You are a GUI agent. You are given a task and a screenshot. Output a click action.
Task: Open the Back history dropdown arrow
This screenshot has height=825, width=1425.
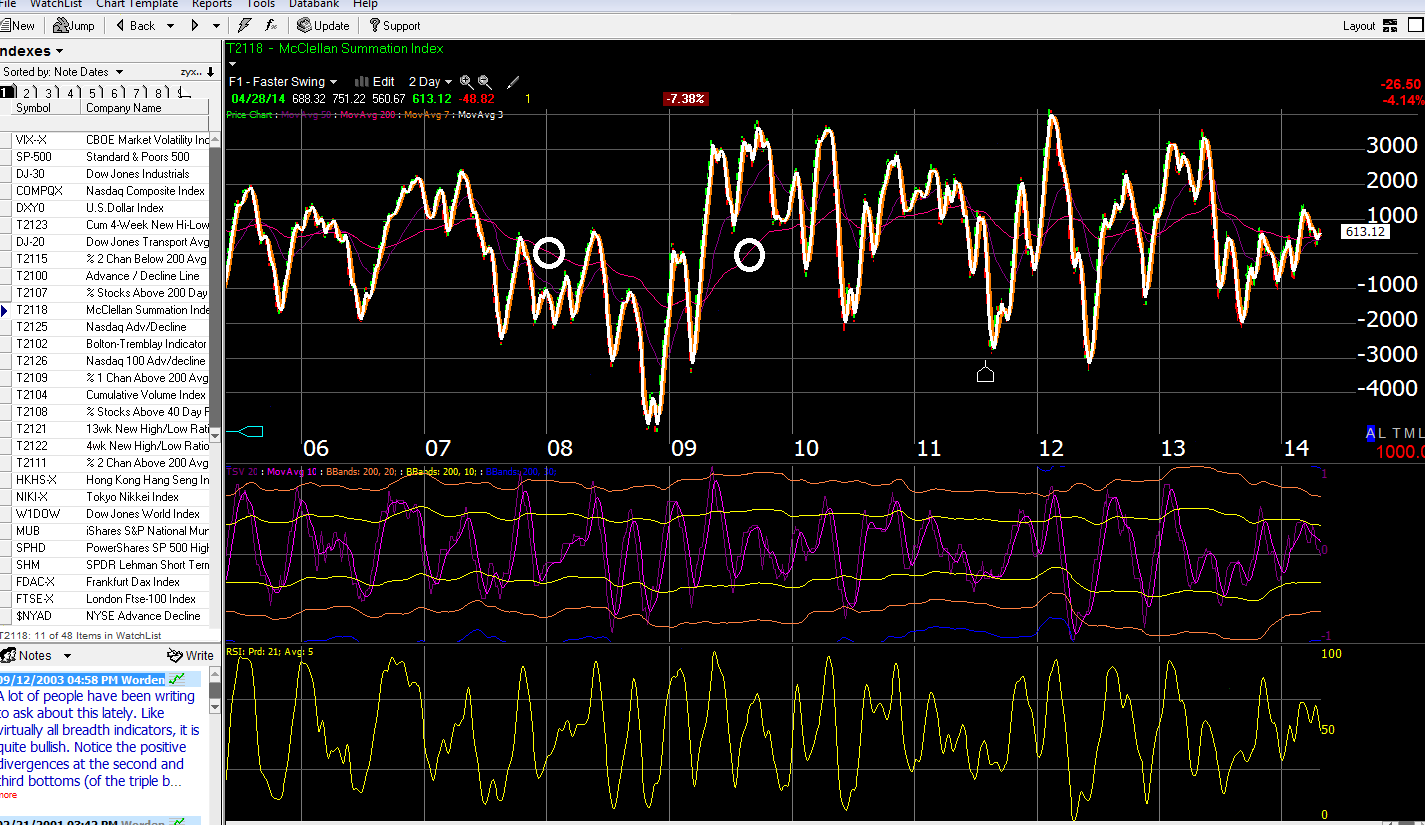pos(170,26)
